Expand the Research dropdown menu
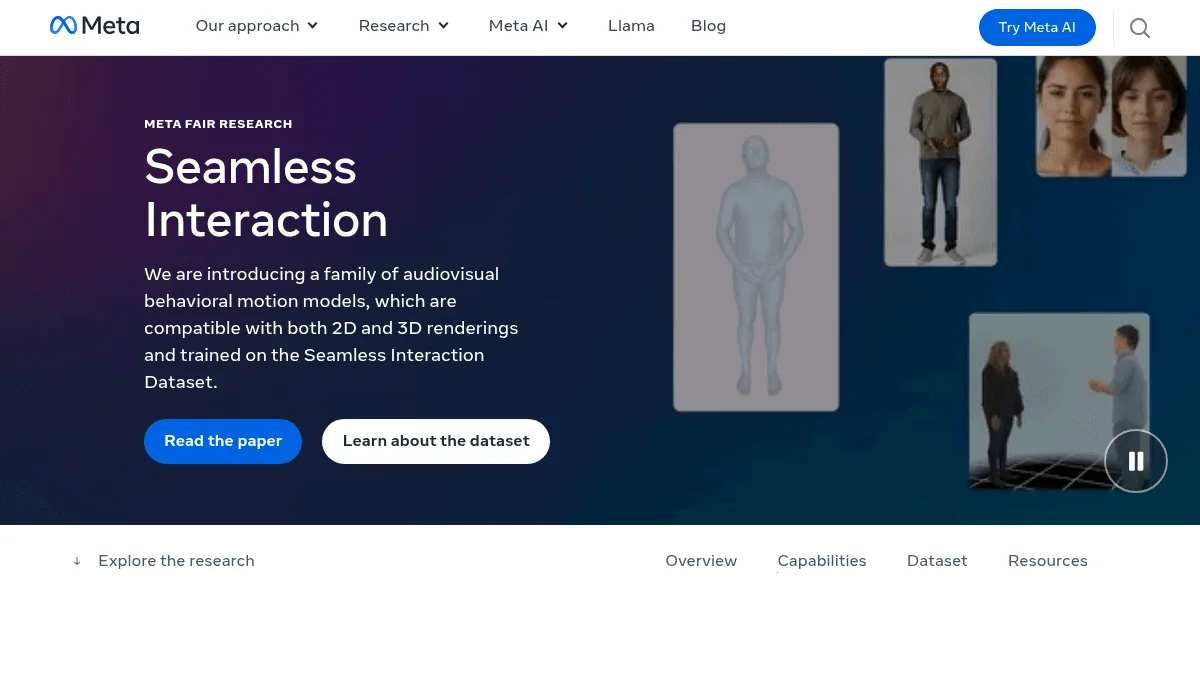This screenshot has width=1200, height=675. [x=403, y=26]
